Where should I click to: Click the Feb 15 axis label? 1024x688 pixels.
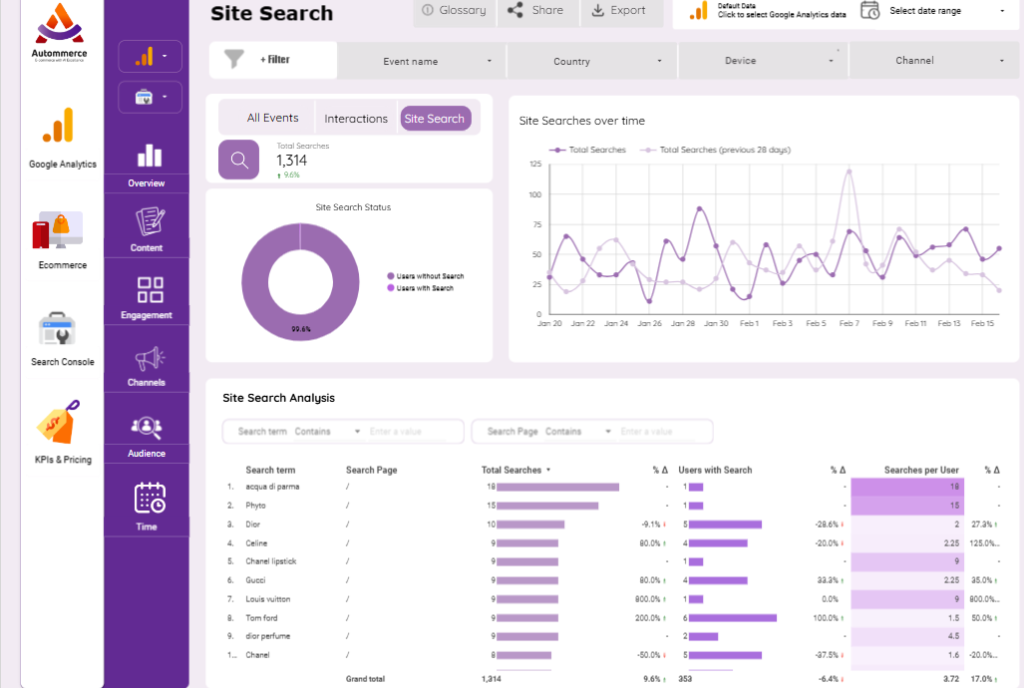click(x=982, y=323)
